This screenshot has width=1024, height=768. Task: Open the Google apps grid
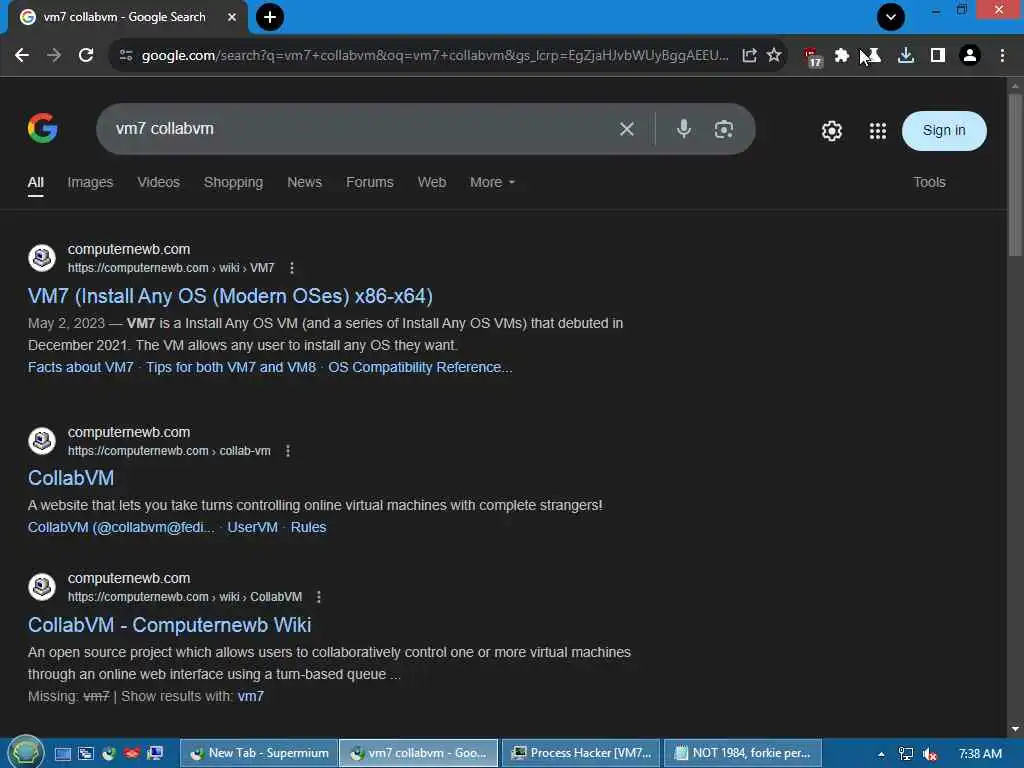[x=878, y=131]
